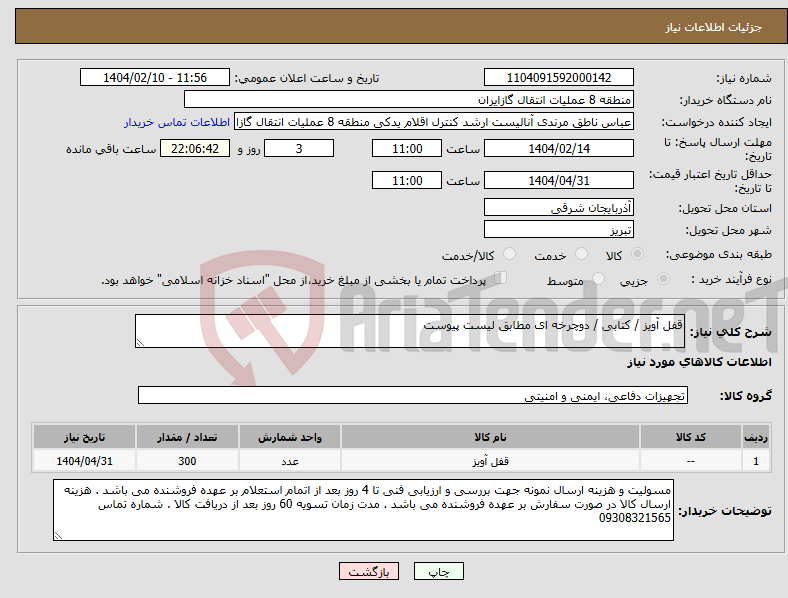
Task: Click the resize grip of description box
Action: pyautogui.click(x=140, y=343)
